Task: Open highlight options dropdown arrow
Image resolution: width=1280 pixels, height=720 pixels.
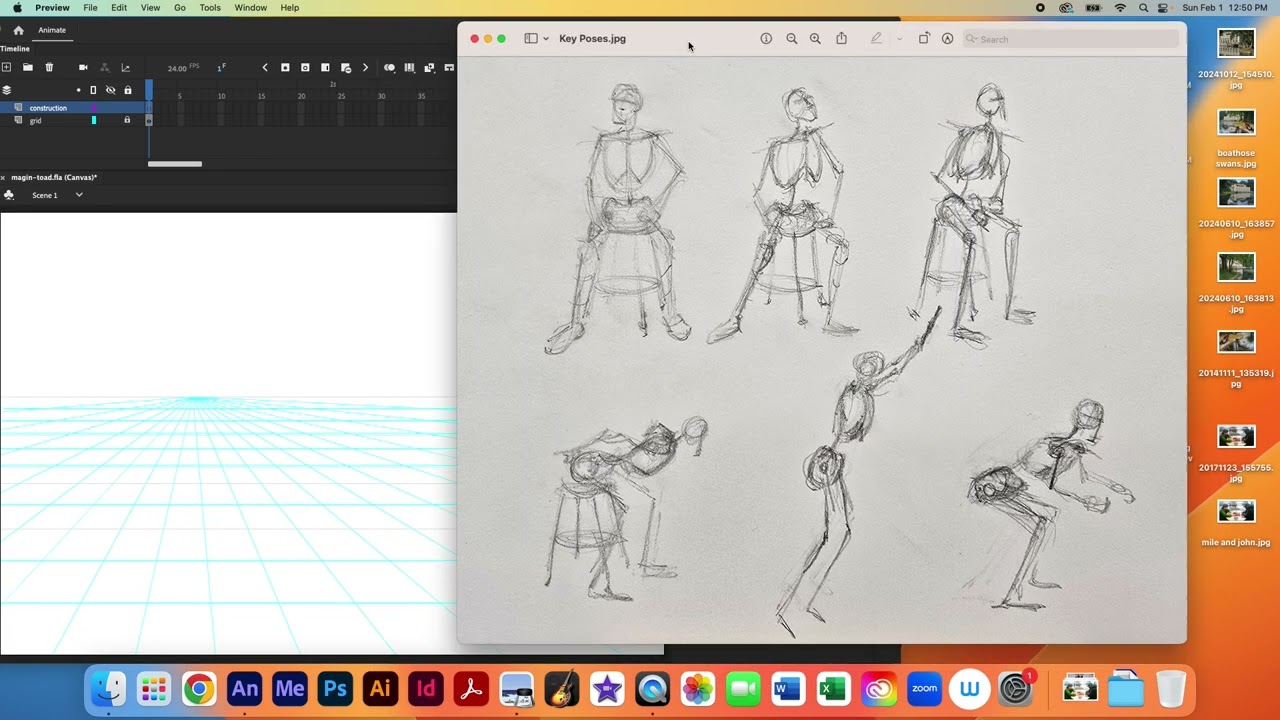Action: pos(899,39)
